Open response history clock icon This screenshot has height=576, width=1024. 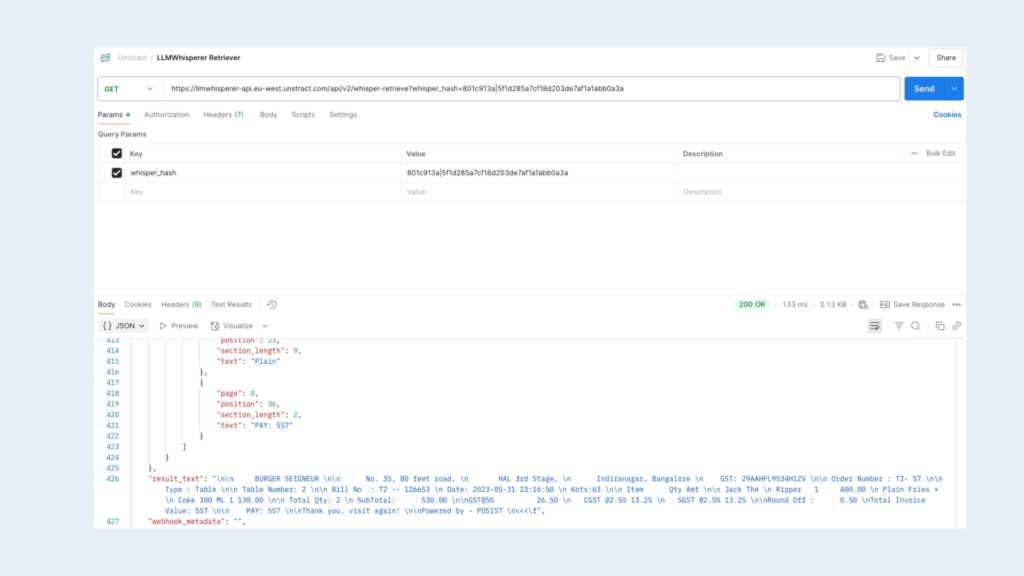272,304
